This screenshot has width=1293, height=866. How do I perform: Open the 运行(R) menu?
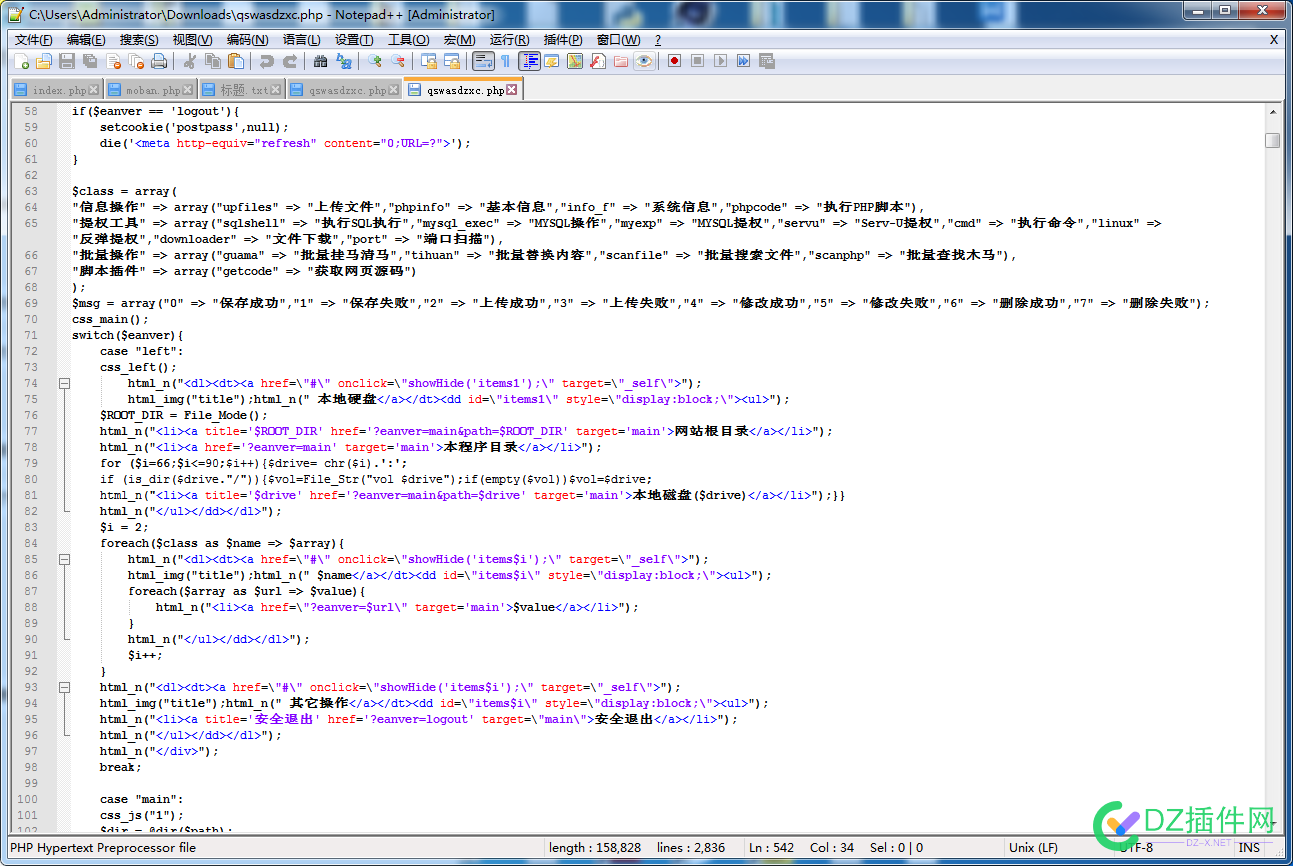pos(509,40)
